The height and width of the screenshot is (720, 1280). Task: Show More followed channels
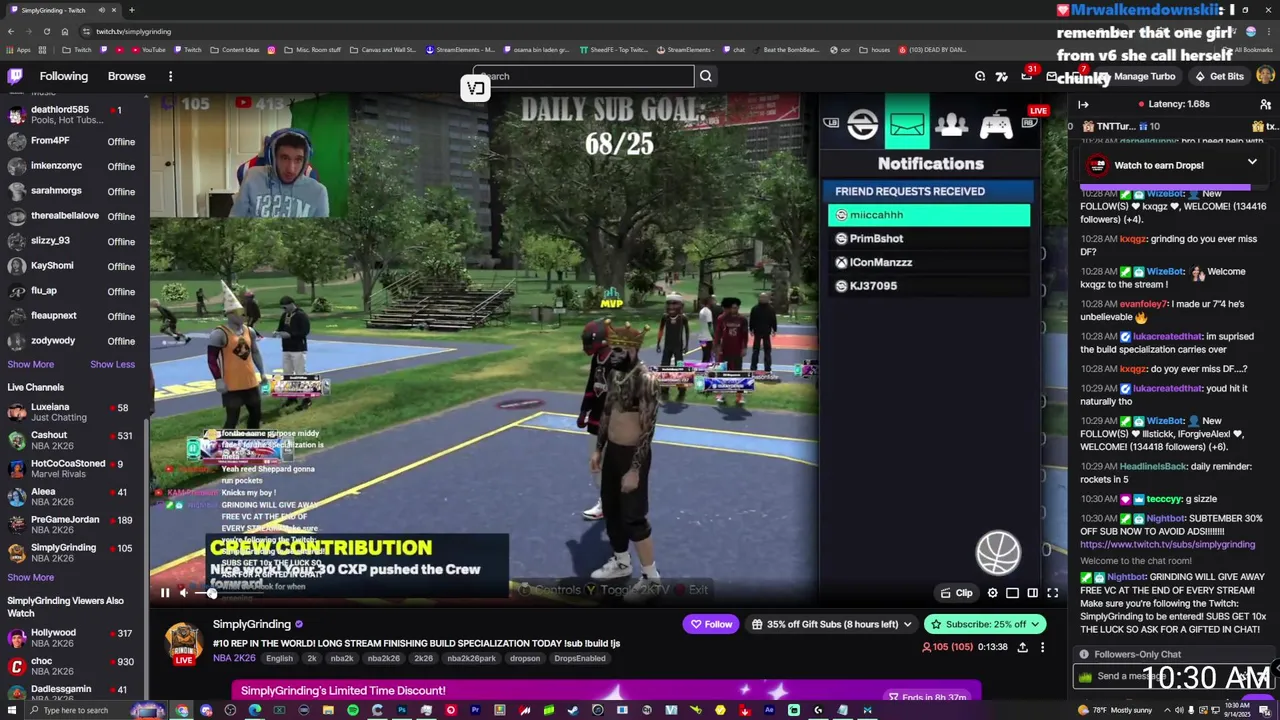pyautogui.click(x=31, y=364)
